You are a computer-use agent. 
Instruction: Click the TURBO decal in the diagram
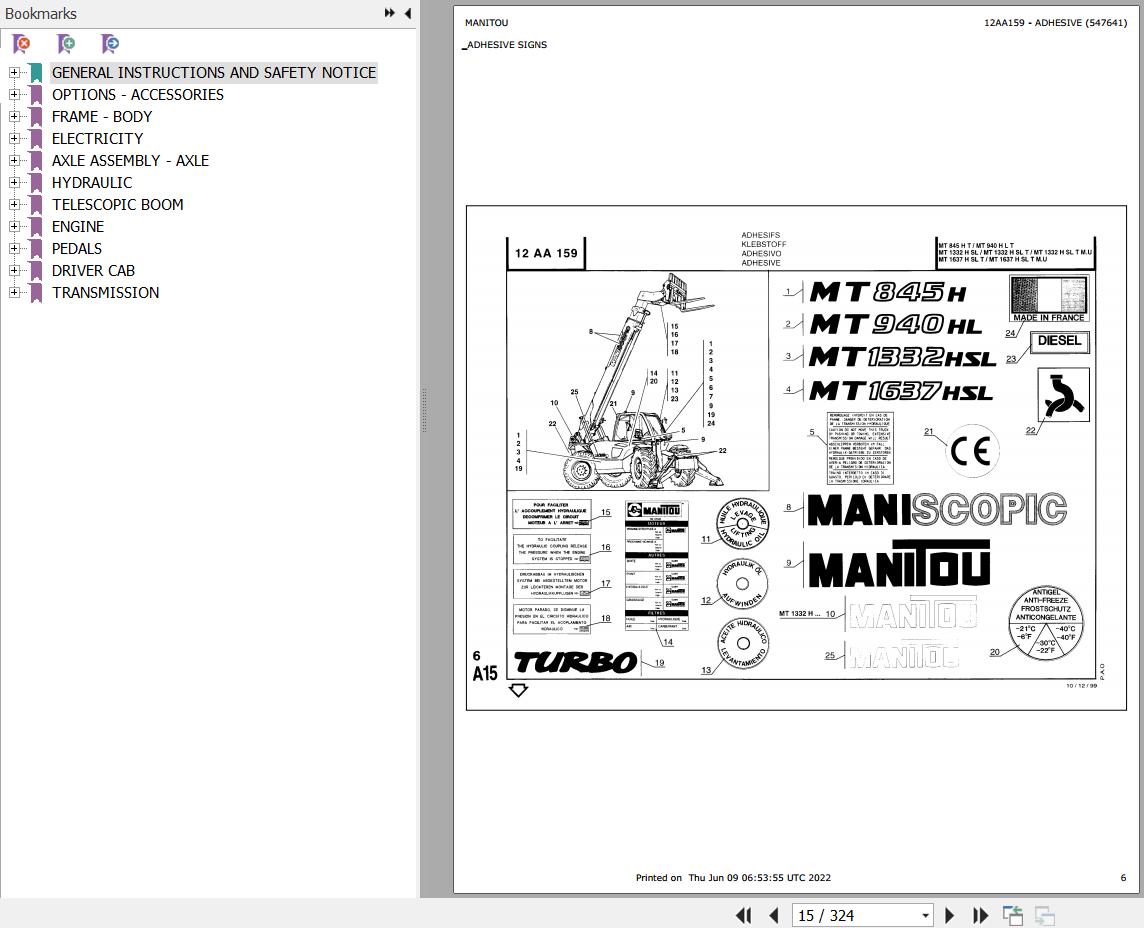coord(576,662)
